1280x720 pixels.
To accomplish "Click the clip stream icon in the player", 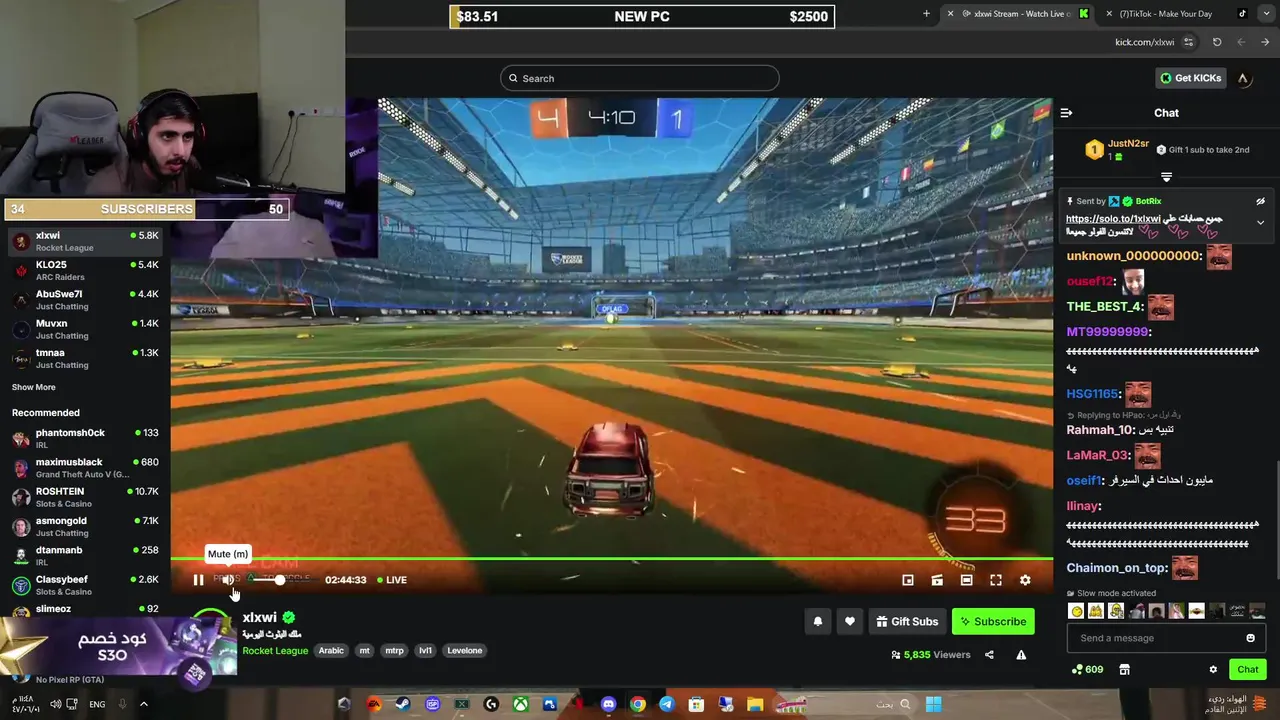I will 937,580.
